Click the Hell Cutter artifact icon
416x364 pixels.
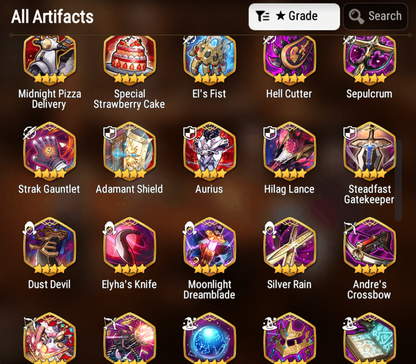click(x=289, y=59)
